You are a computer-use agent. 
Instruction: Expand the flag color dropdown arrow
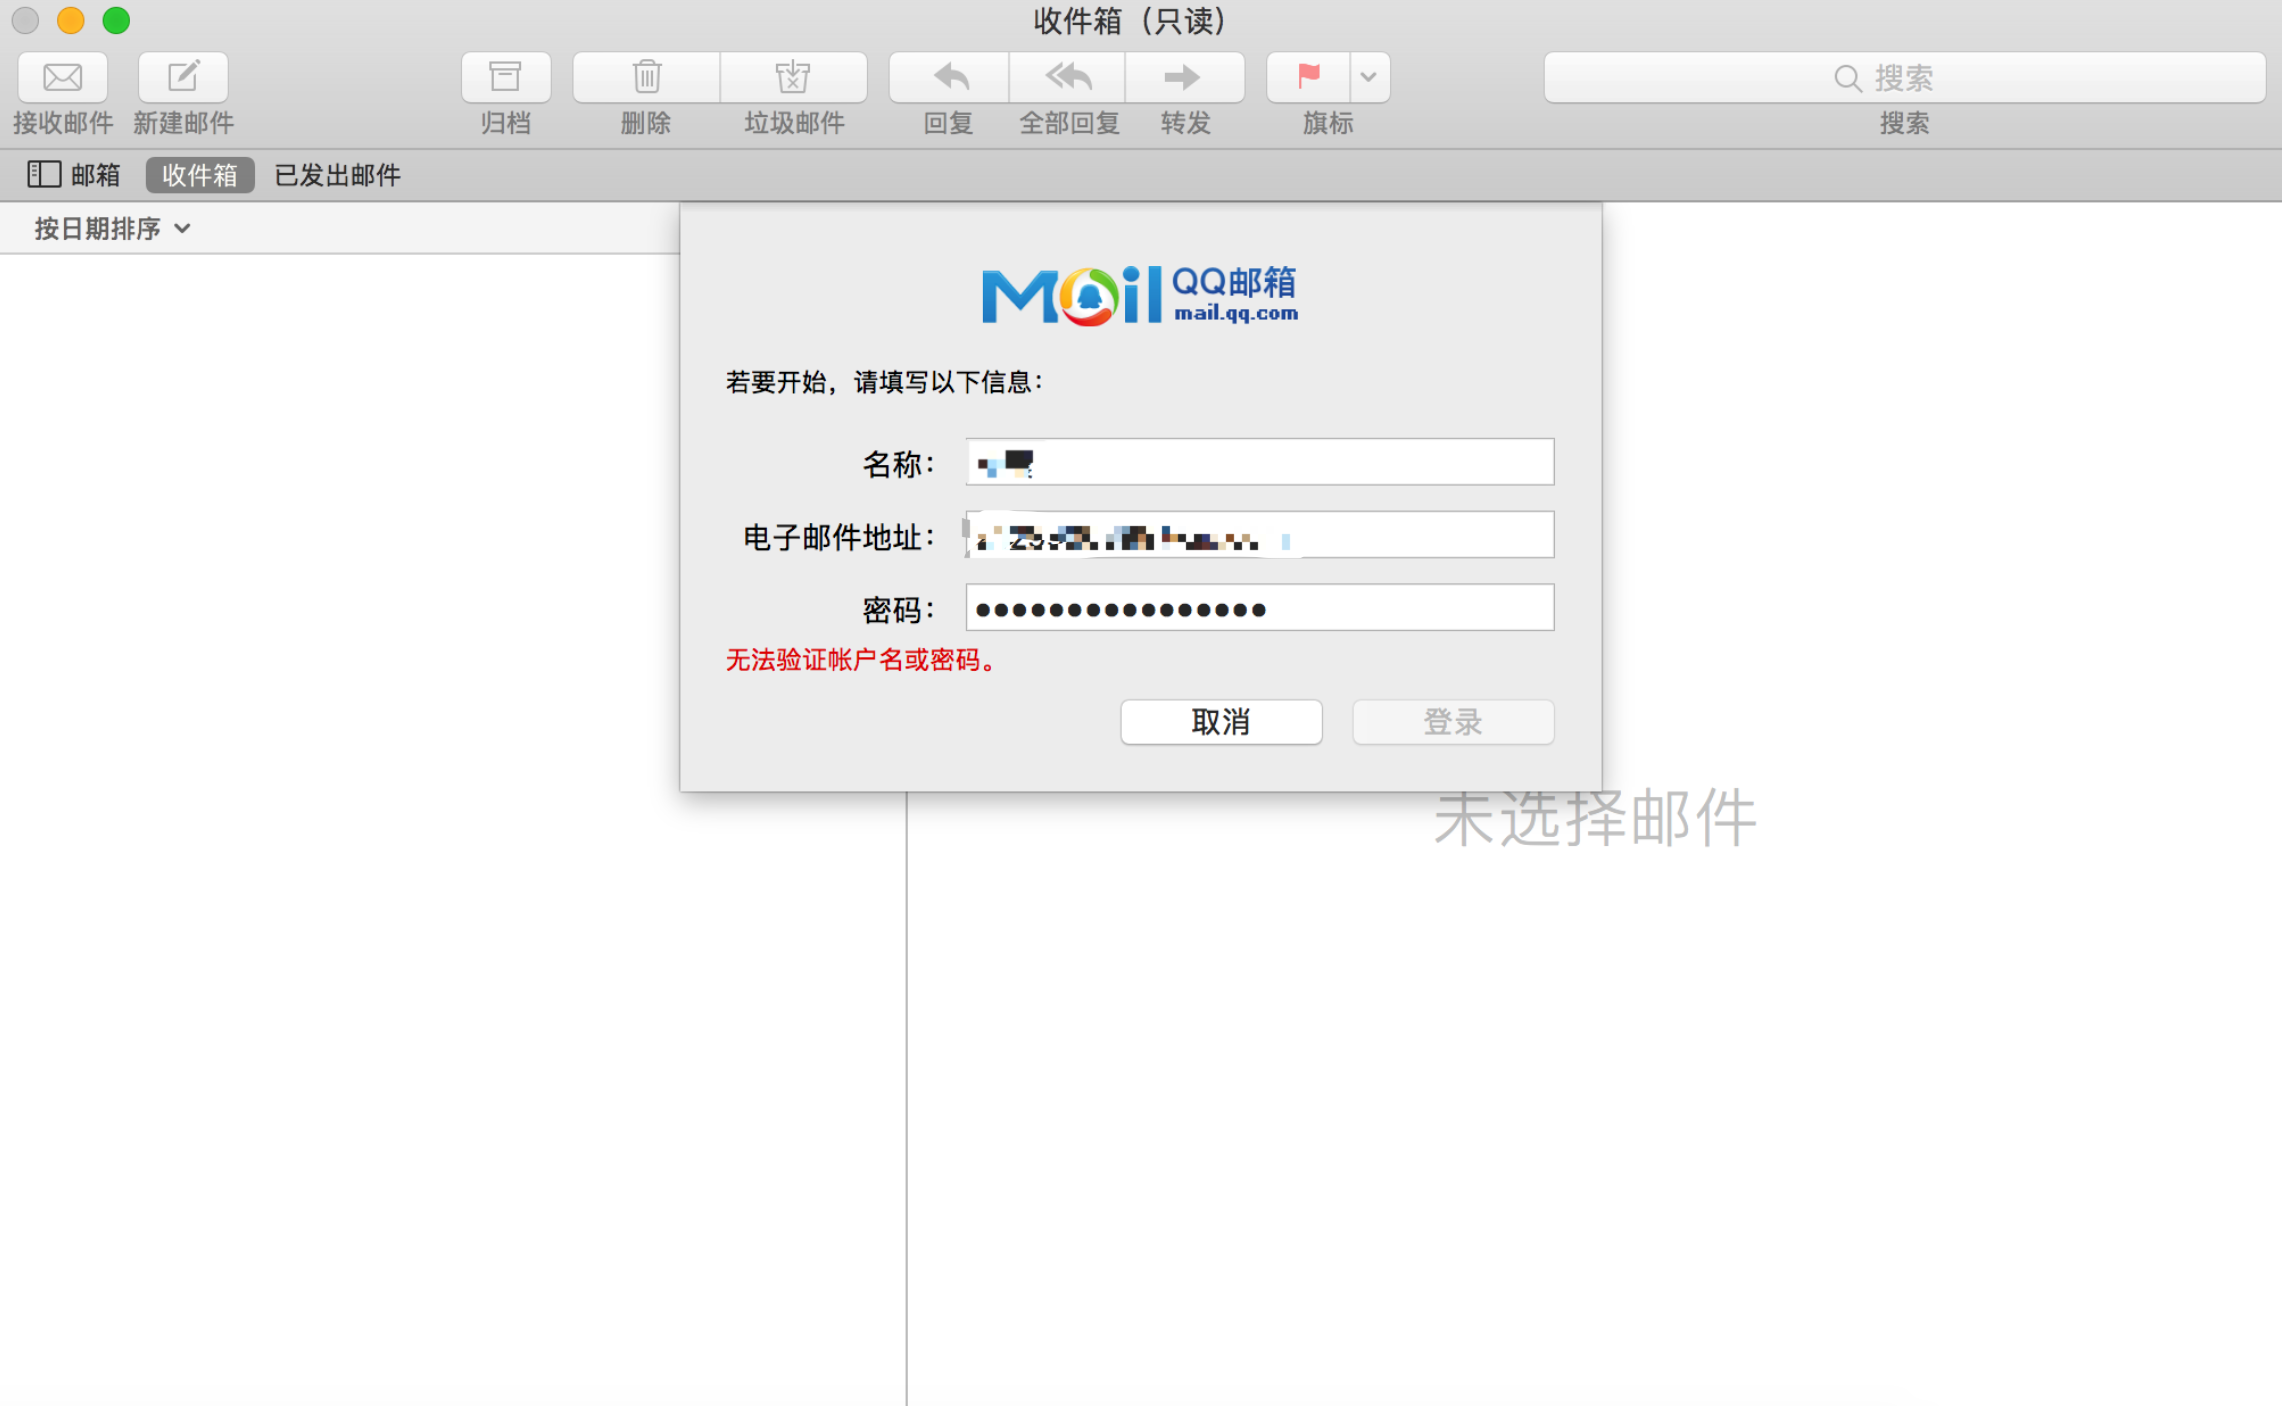pyautogui.click(x=1369, y=77)
